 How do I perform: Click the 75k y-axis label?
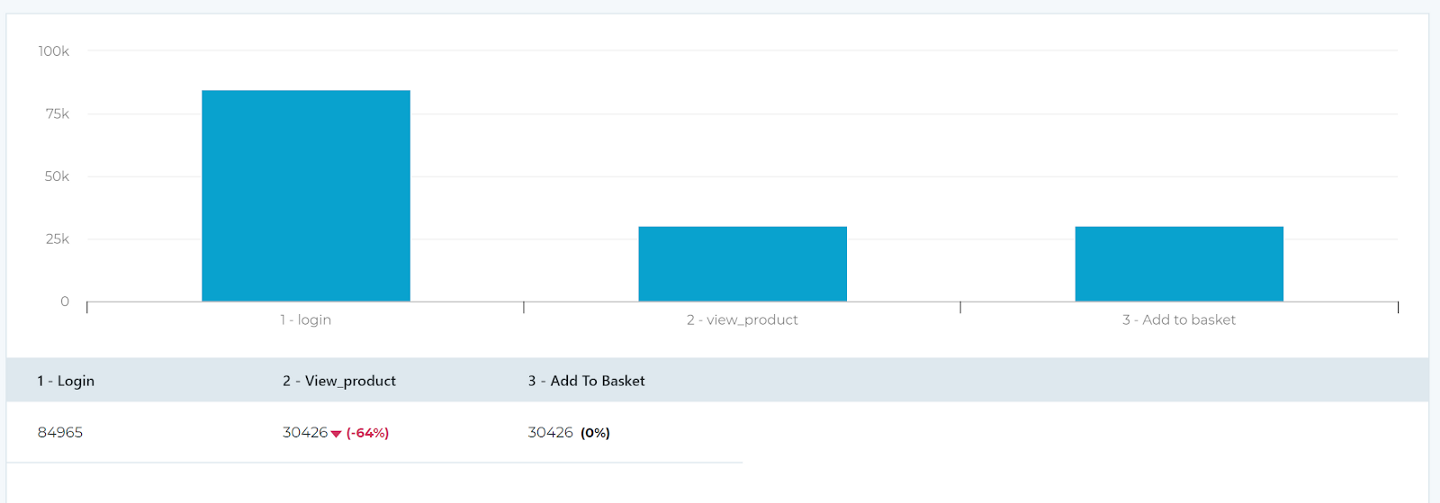pyautogui.click(x=56, y=114)
